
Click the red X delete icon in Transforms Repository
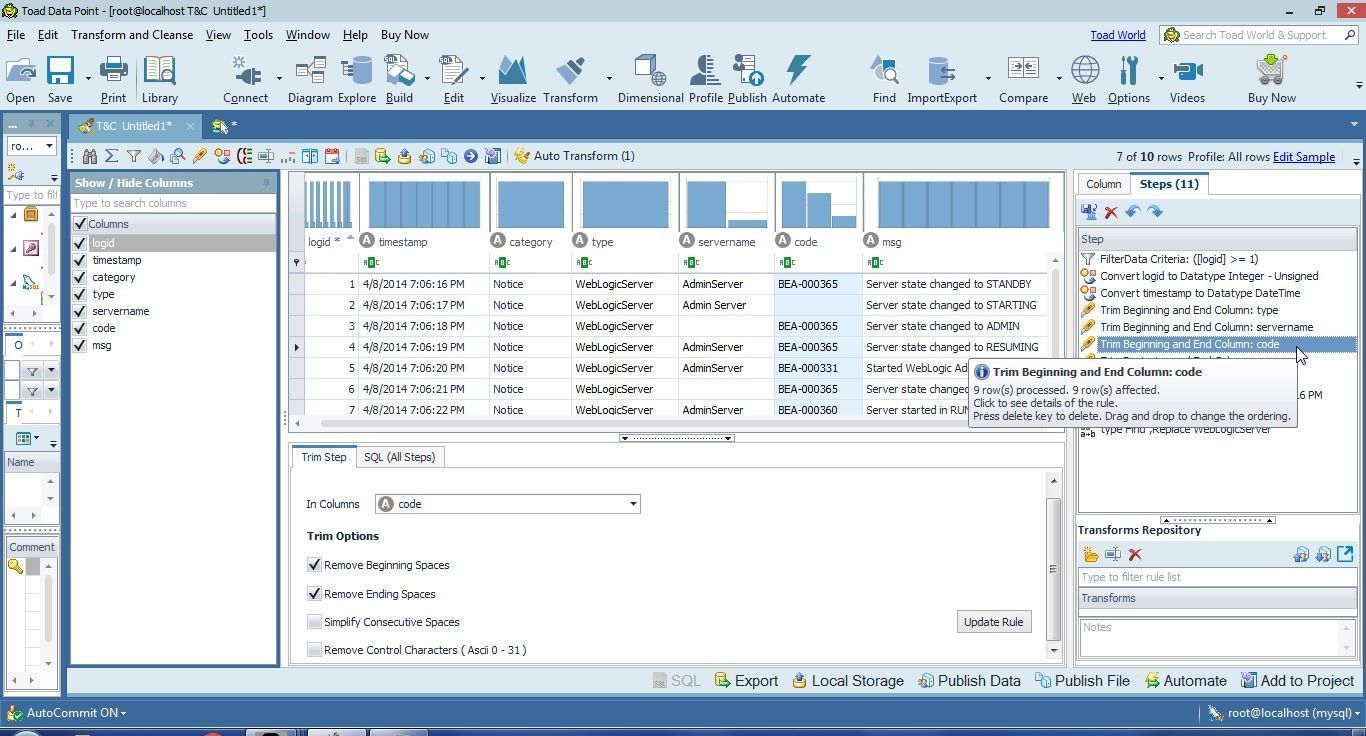(1135, 554)
